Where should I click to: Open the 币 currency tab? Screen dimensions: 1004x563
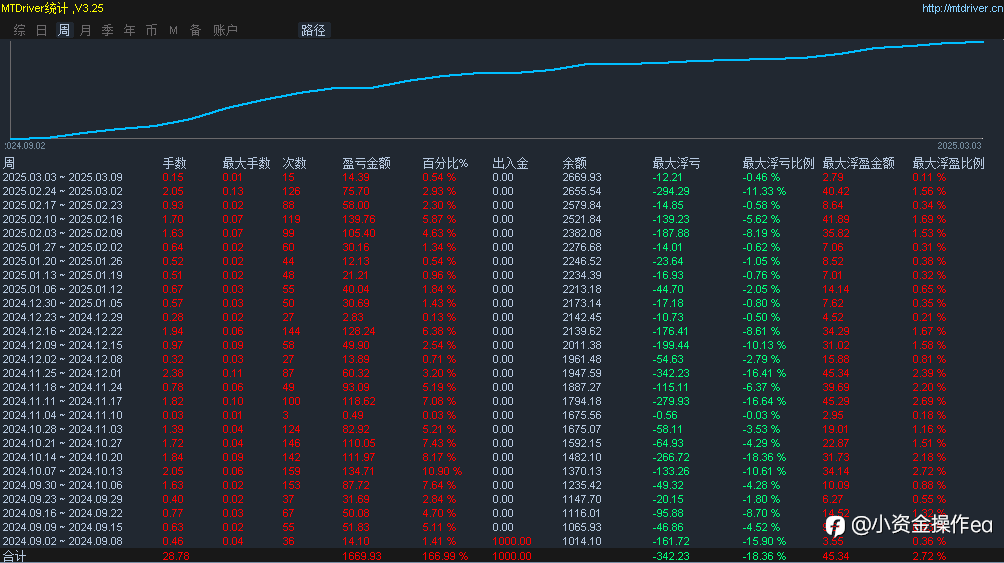151,30
